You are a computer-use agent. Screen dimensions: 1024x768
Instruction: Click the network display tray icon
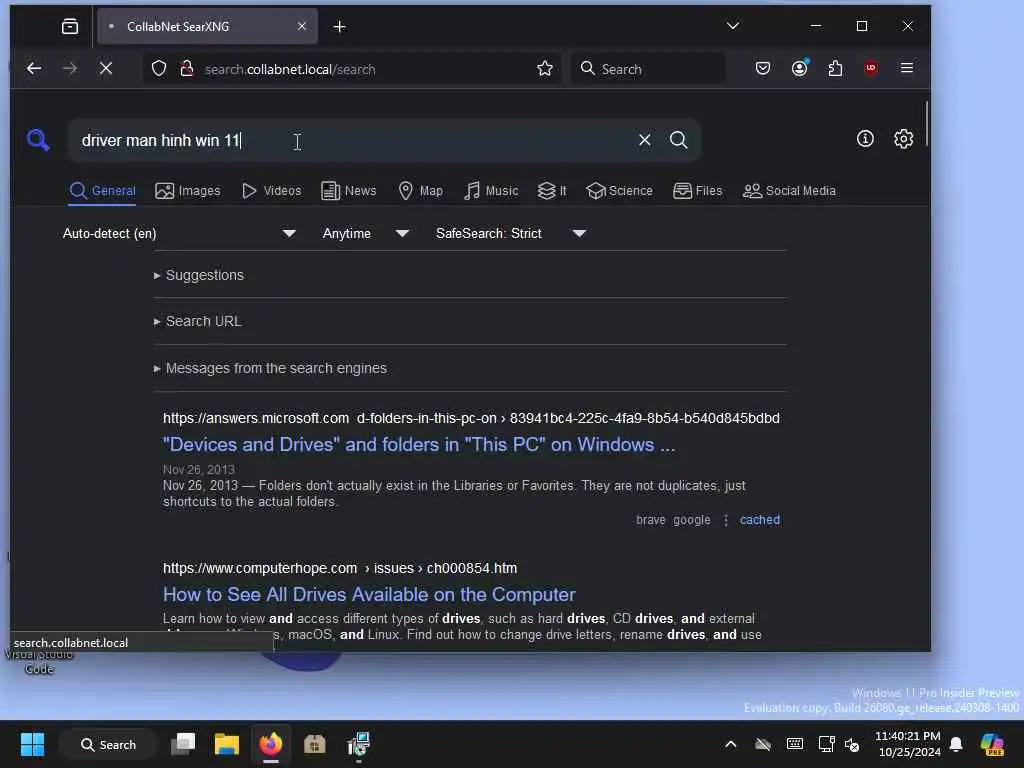point(826,744)
